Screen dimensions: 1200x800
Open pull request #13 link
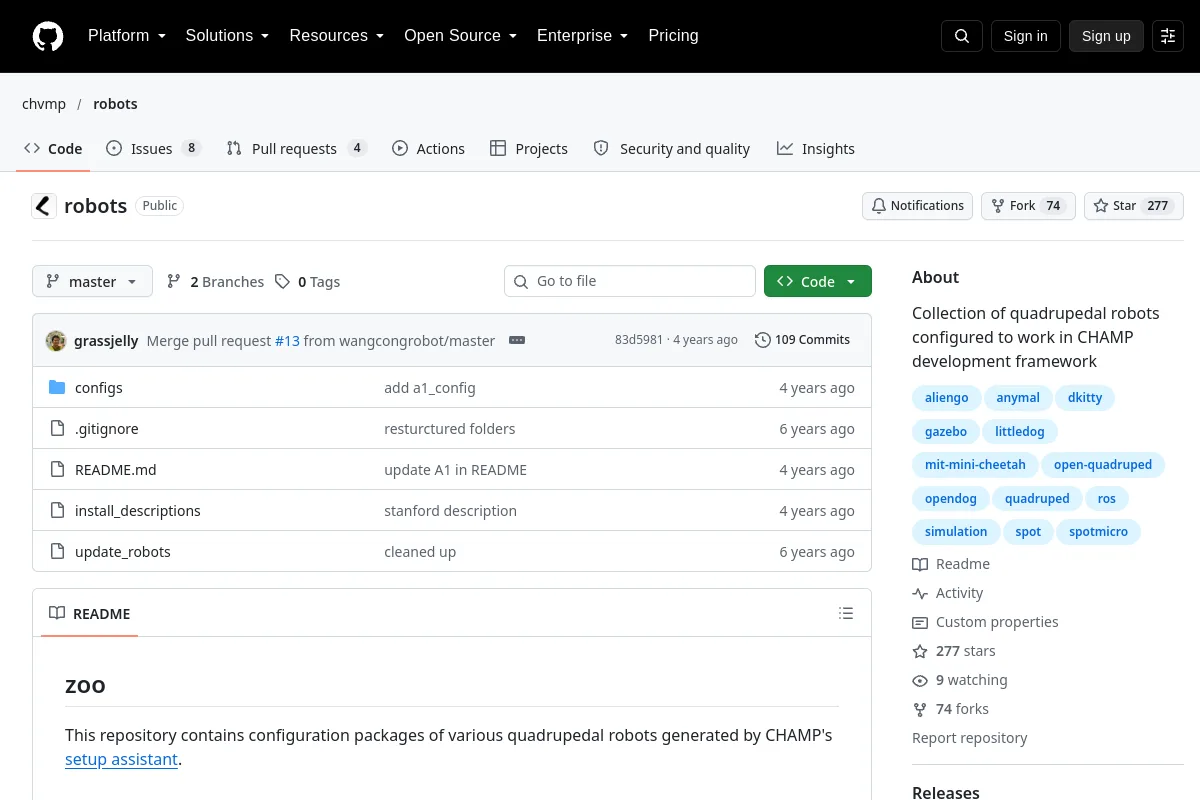(x=287, y=341)
